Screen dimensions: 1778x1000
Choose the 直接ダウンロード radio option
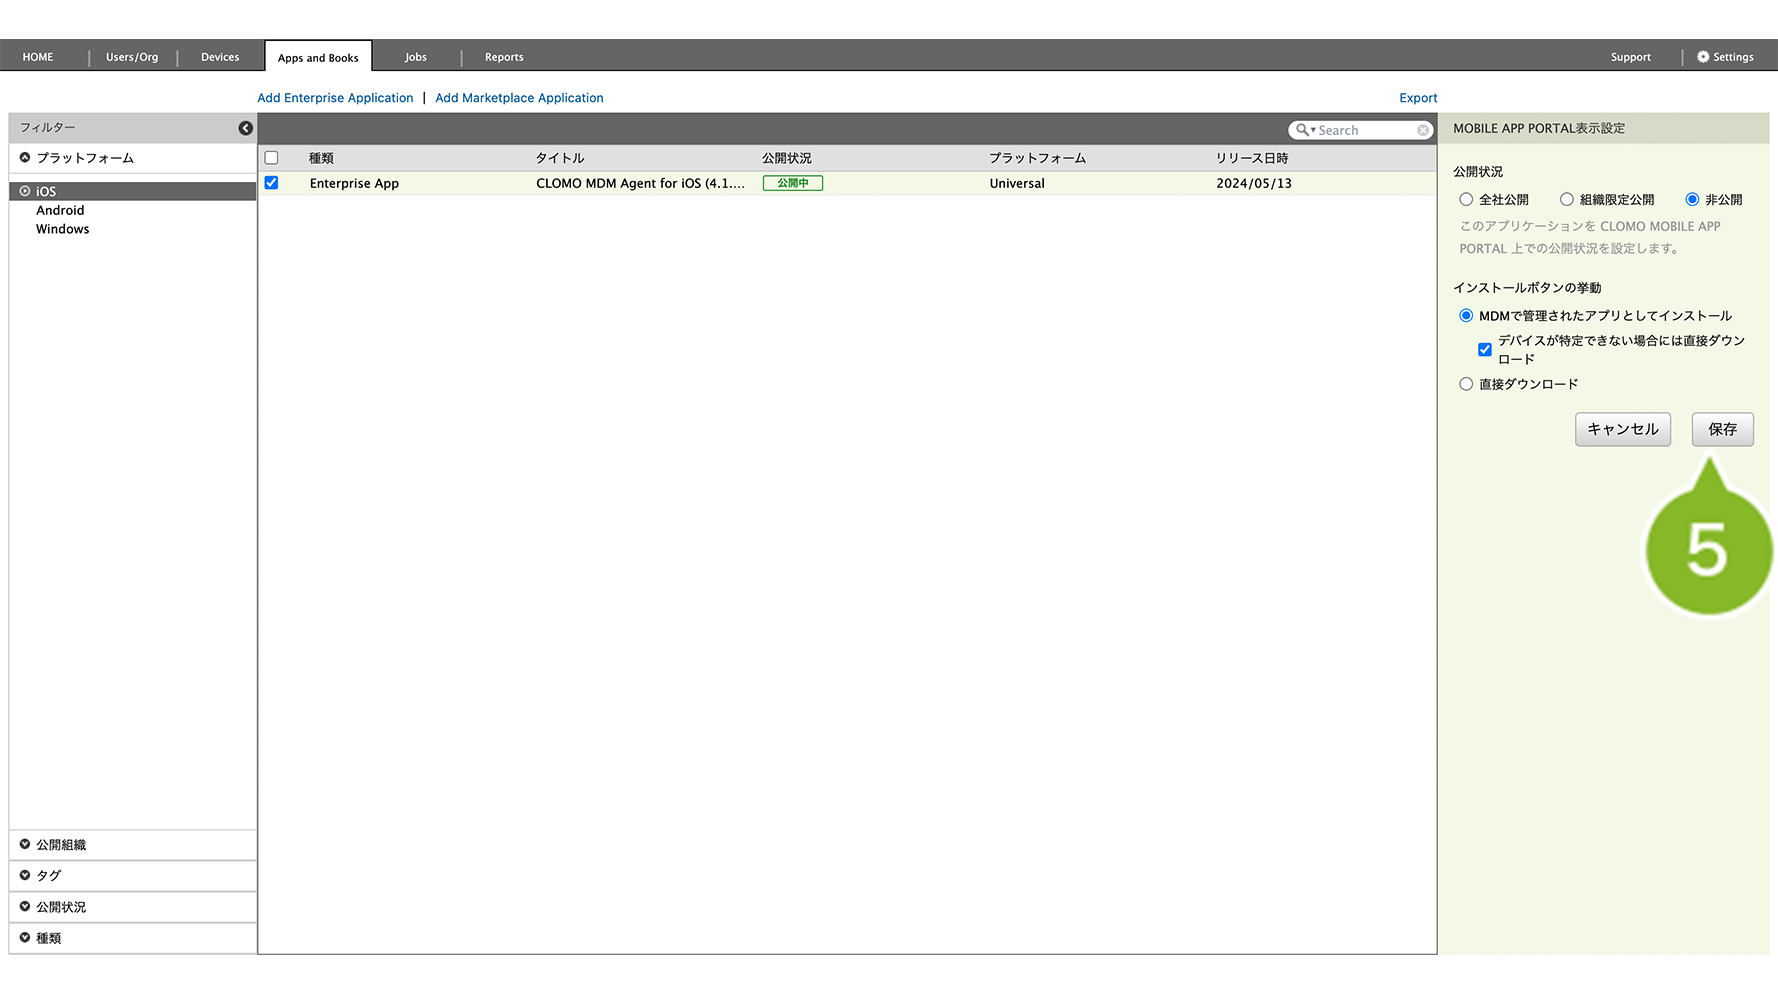pyautogui.click(x=1466, y=384)
